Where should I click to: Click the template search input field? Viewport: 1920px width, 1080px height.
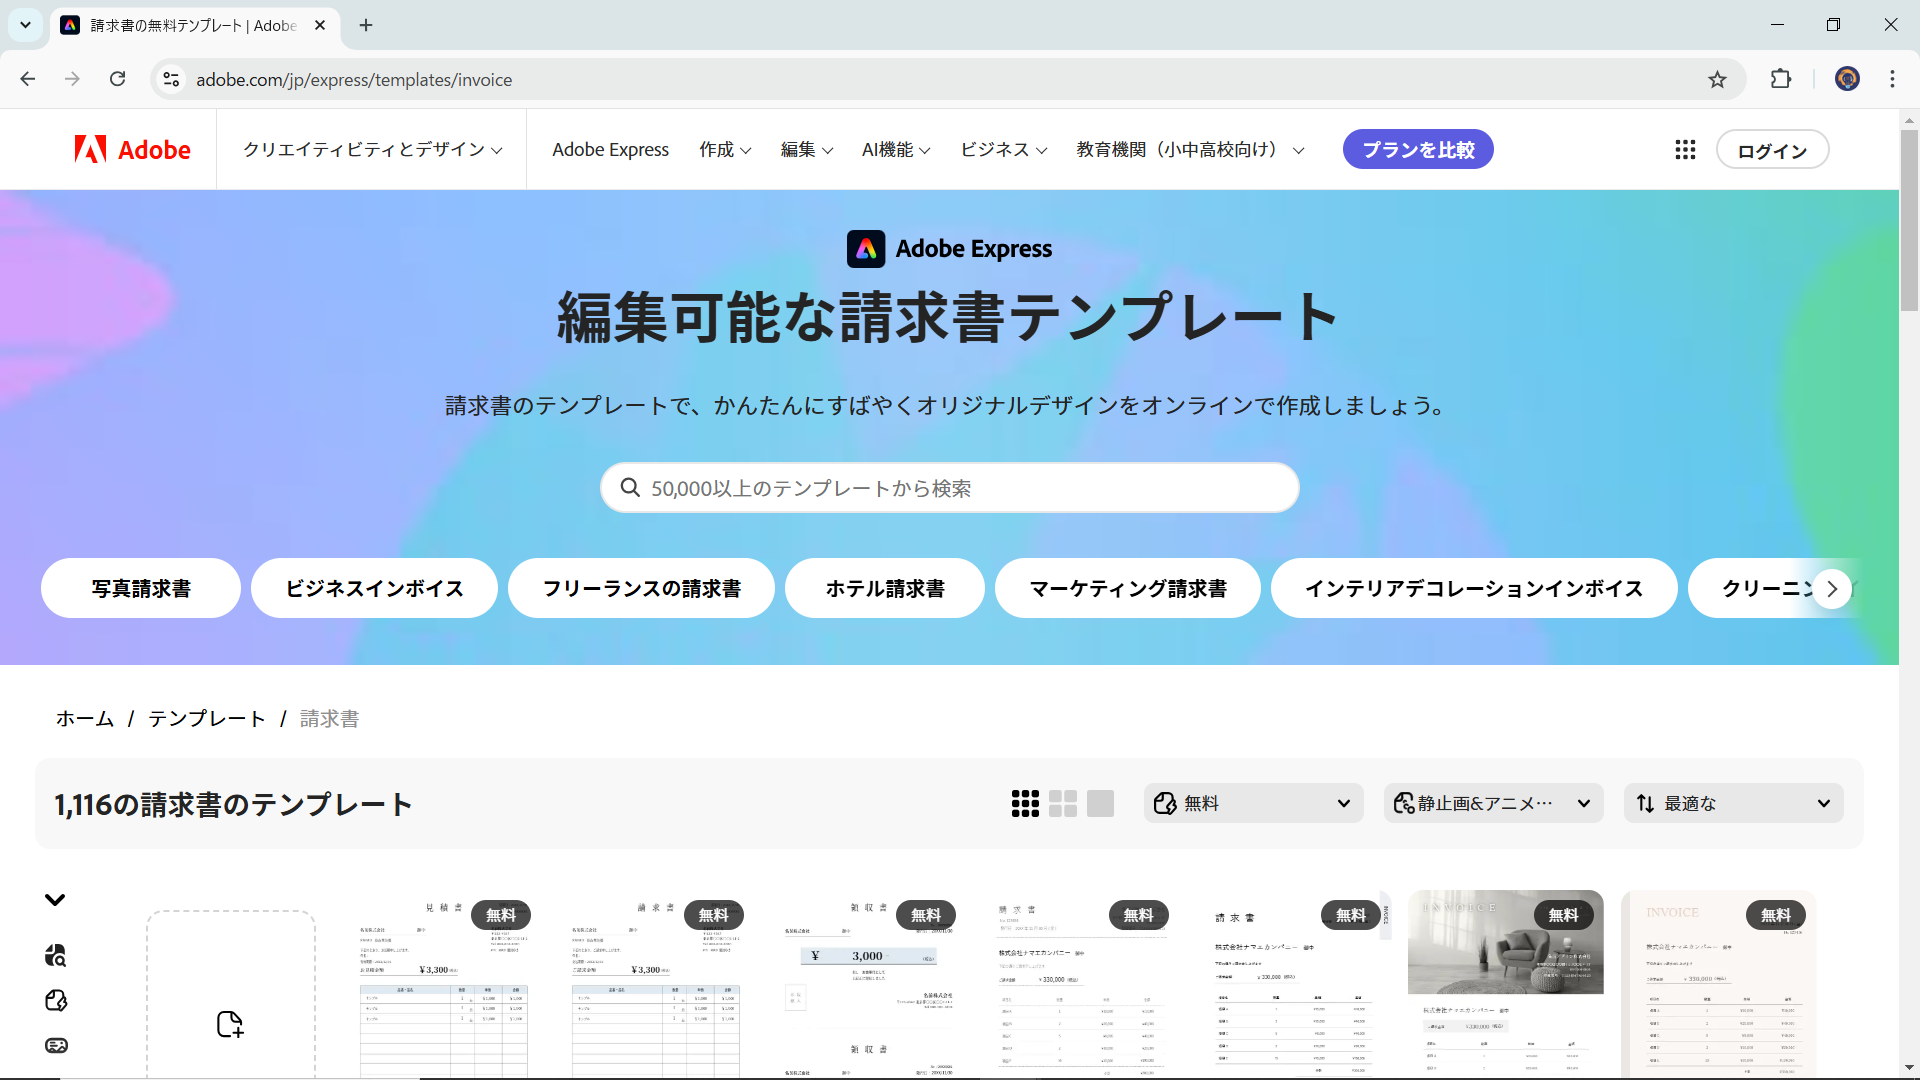[x=950, y=488]
